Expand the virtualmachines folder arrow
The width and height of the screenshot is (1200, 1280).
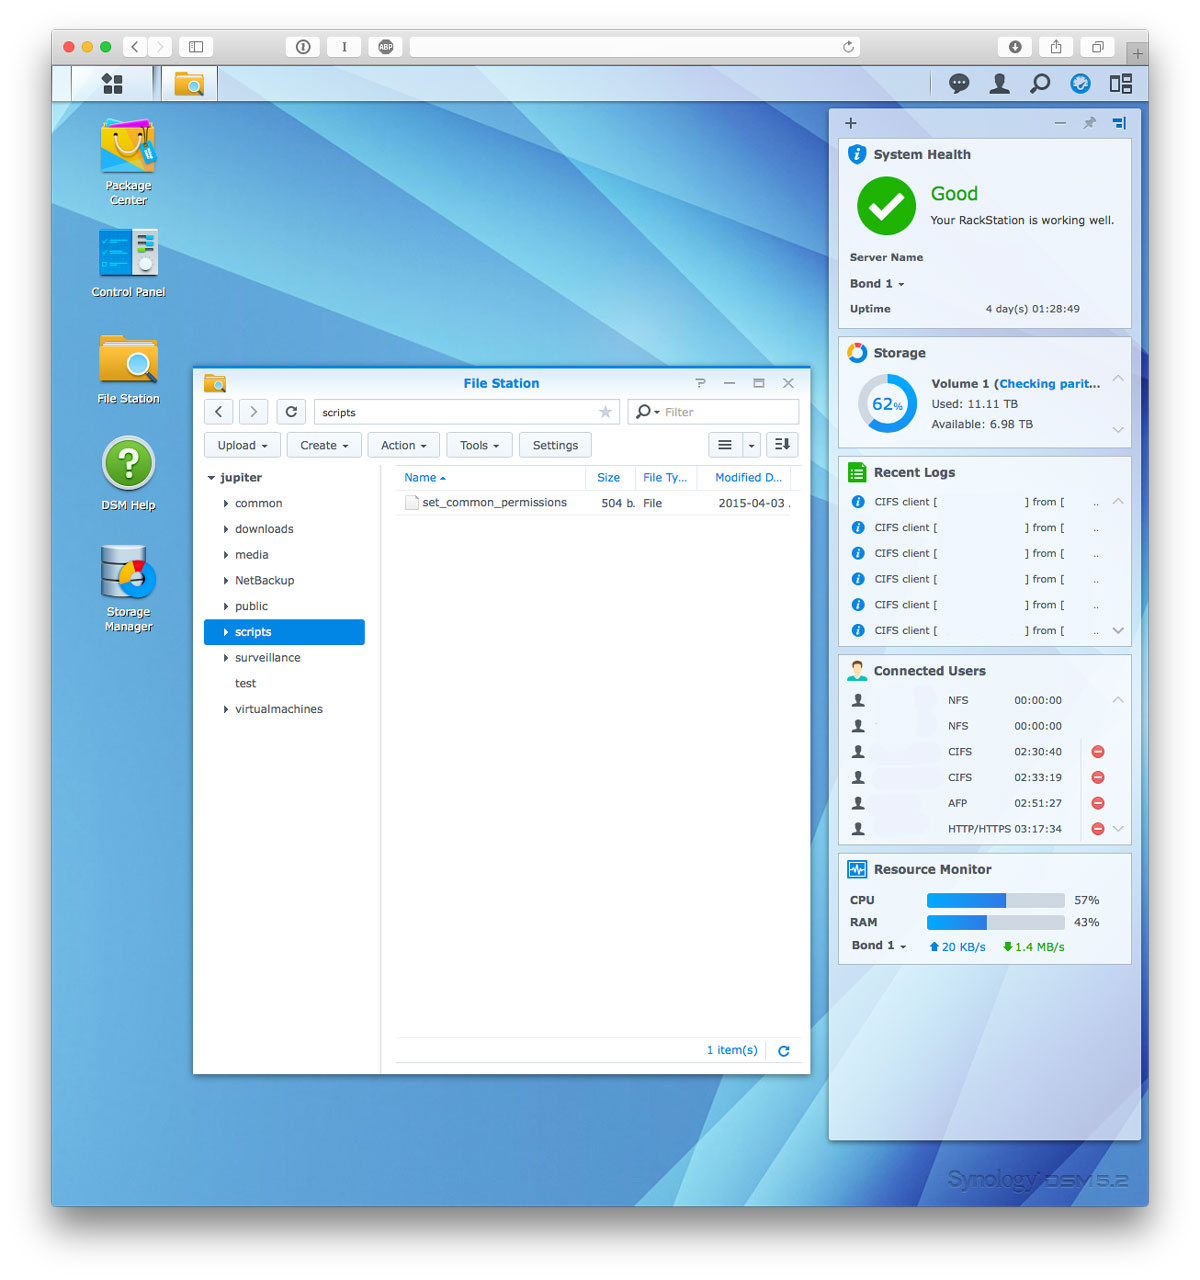[226, 710]
